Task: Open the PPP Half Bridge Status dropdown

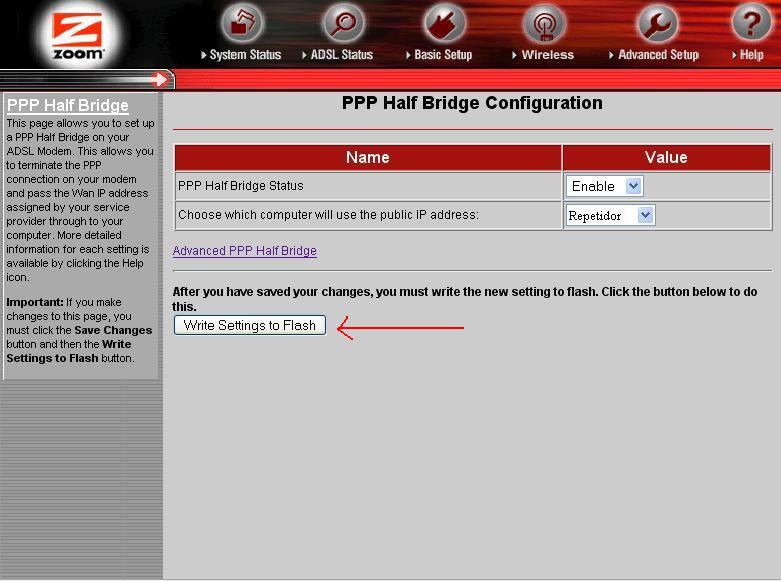Action: [x=605, y=186]
